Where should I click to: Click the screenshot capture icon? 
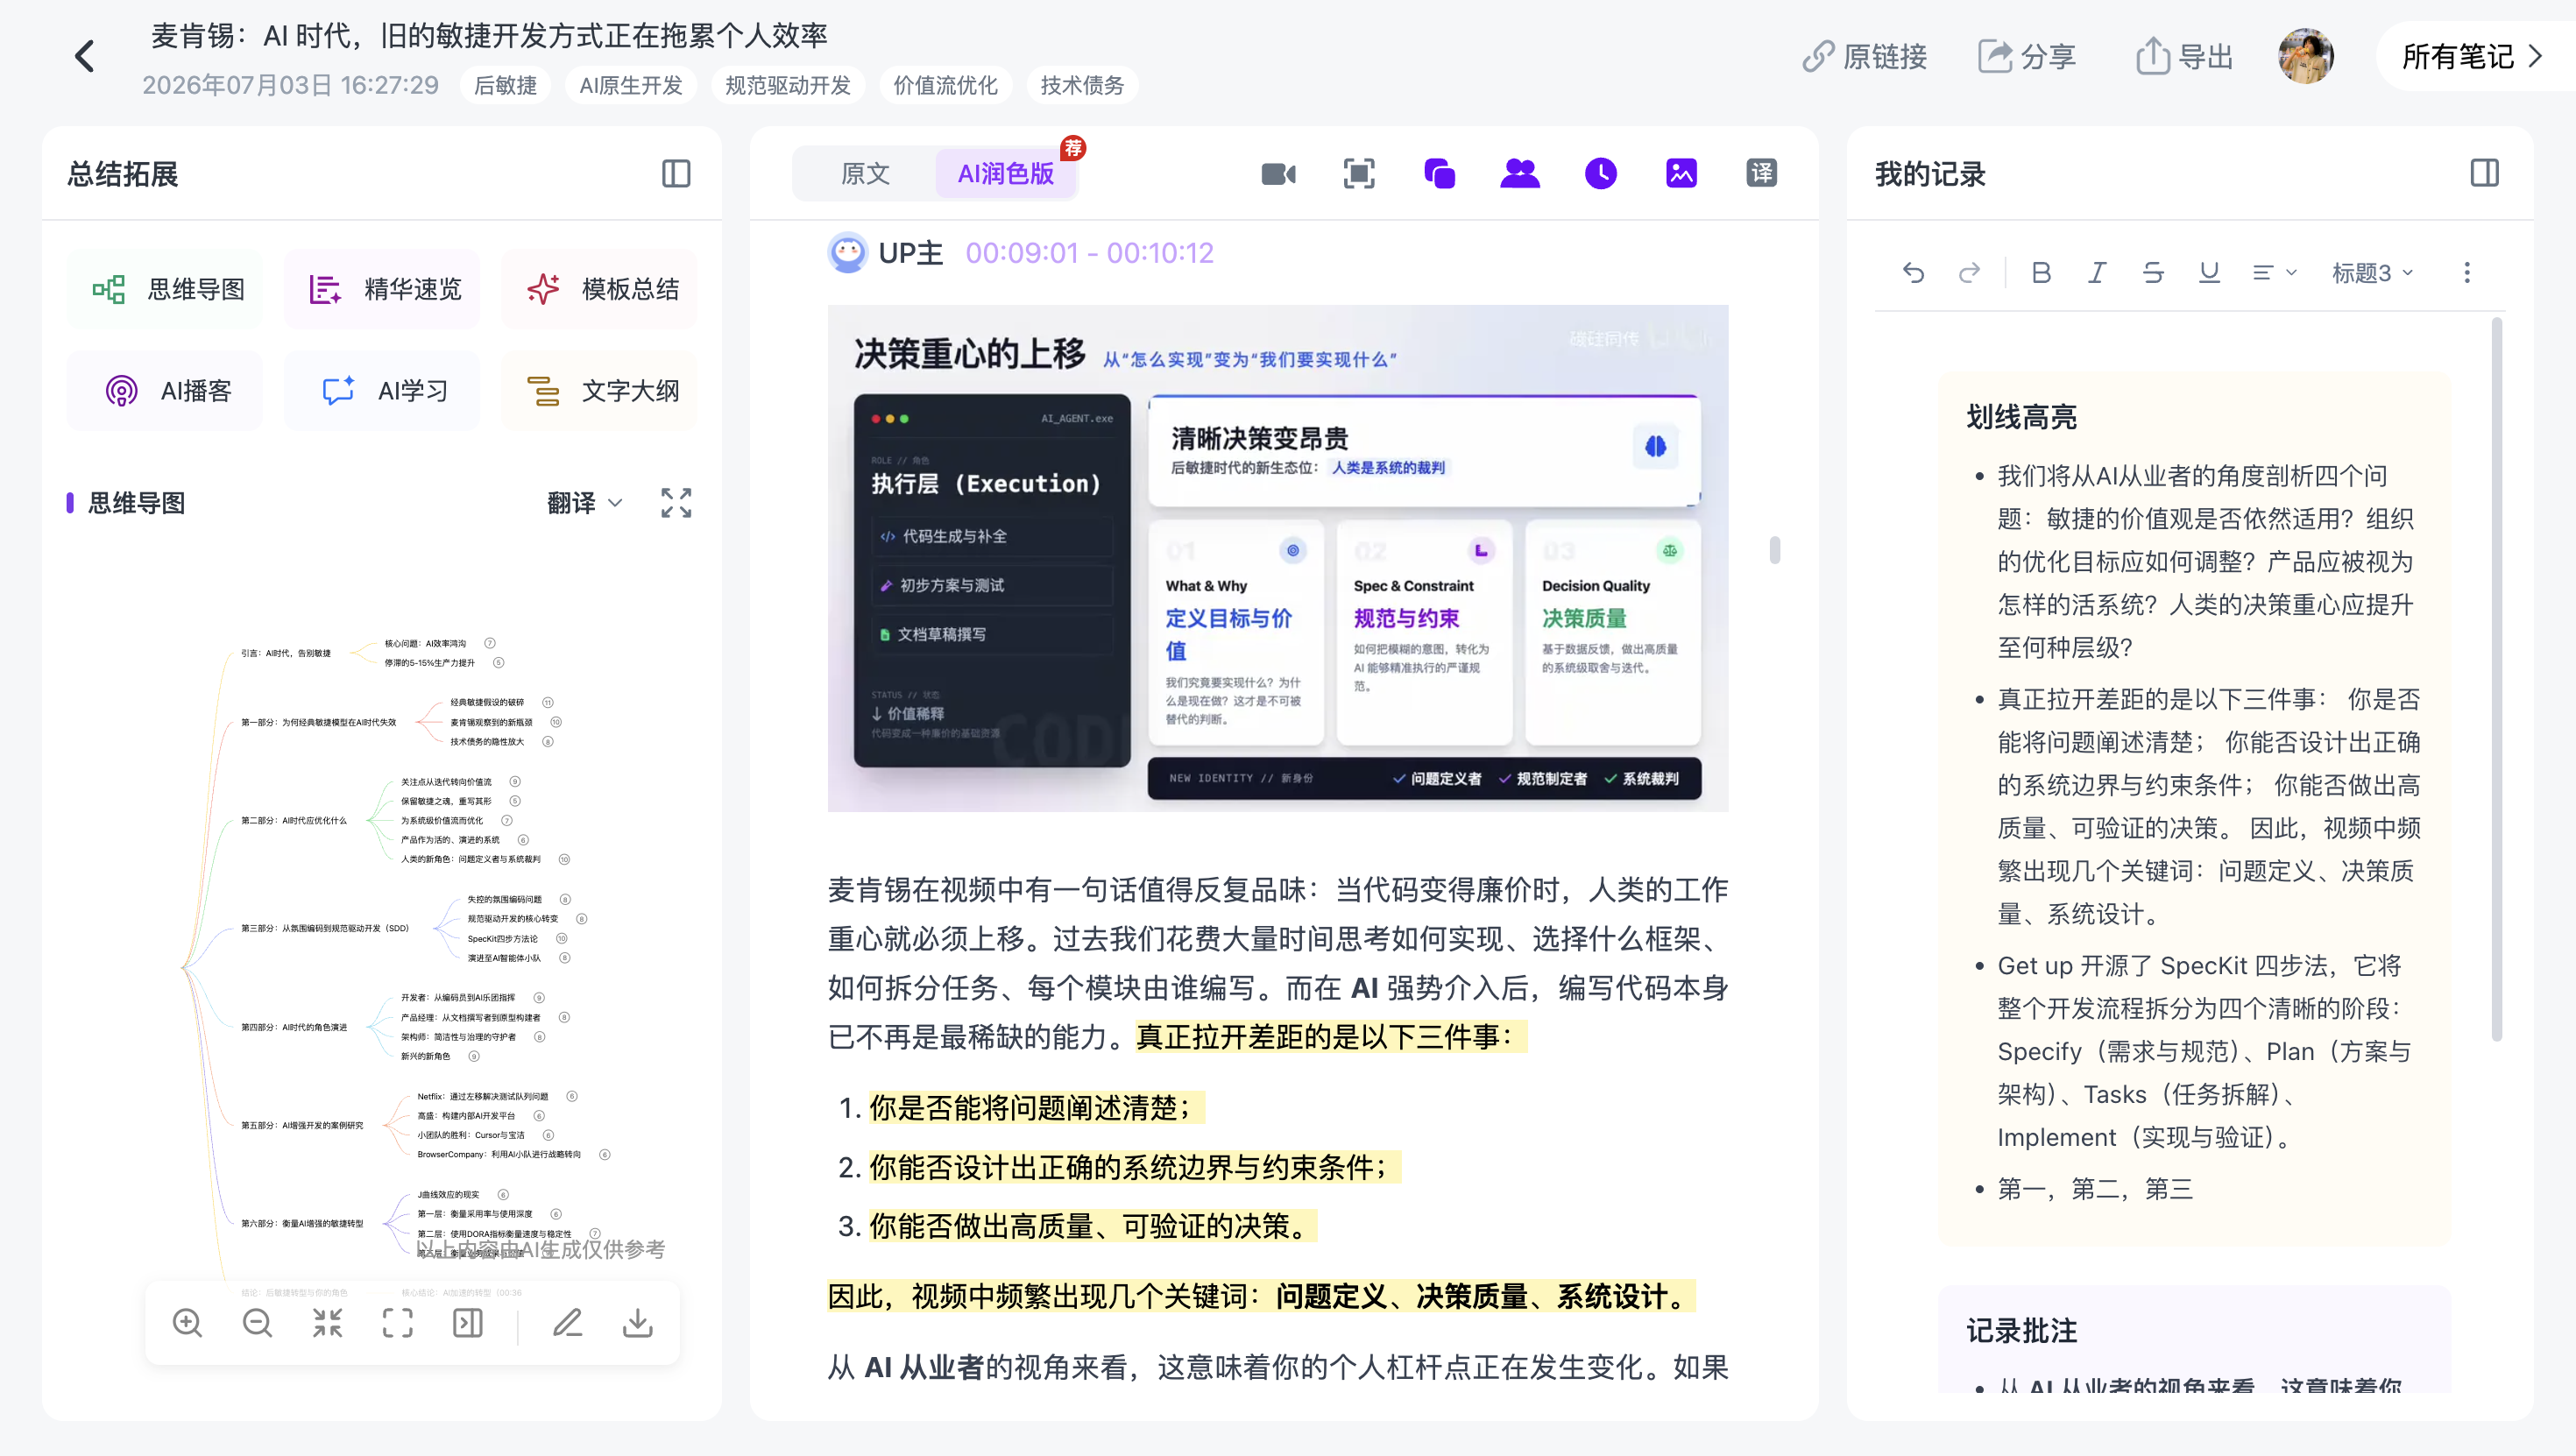(1359, 174)
